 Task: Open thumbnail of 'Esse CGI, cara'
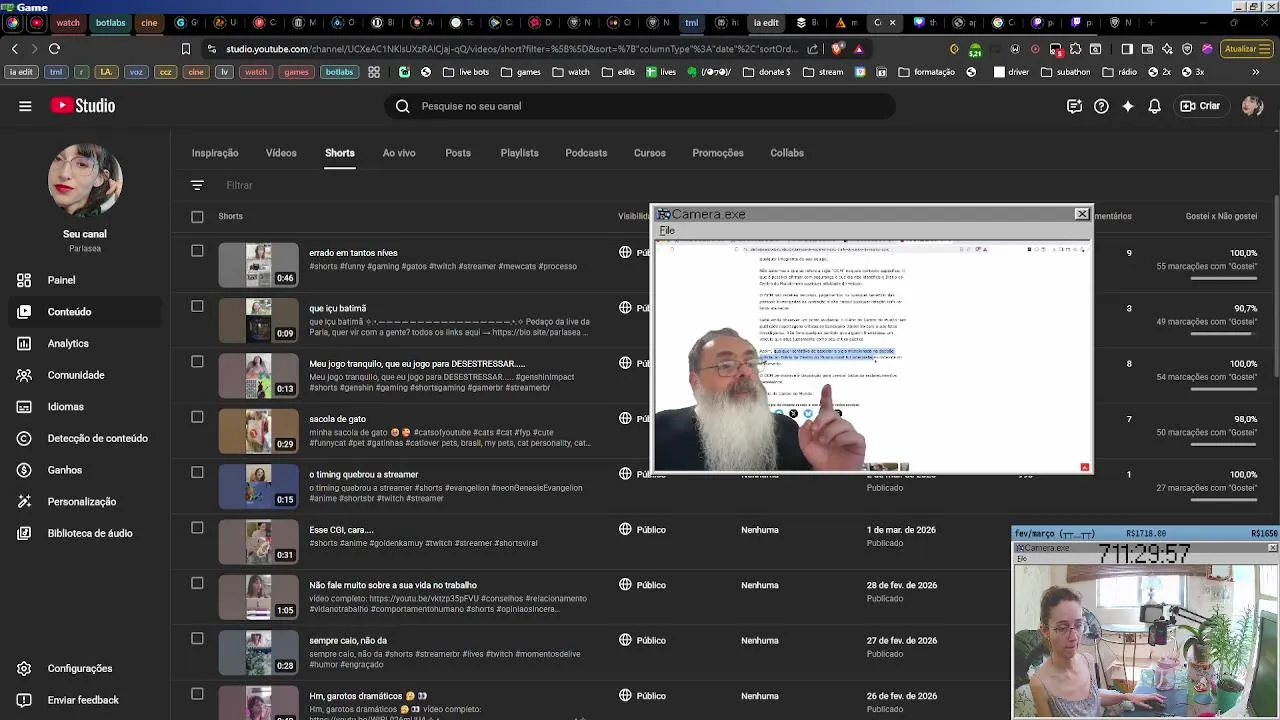point(259,542)
